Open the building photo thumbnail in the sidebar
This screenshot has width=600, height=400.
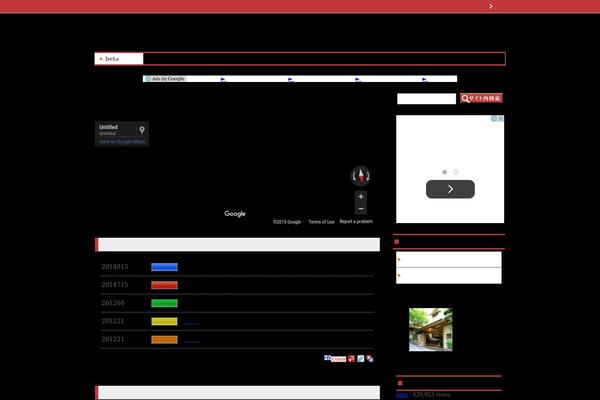tap(430, 330)
